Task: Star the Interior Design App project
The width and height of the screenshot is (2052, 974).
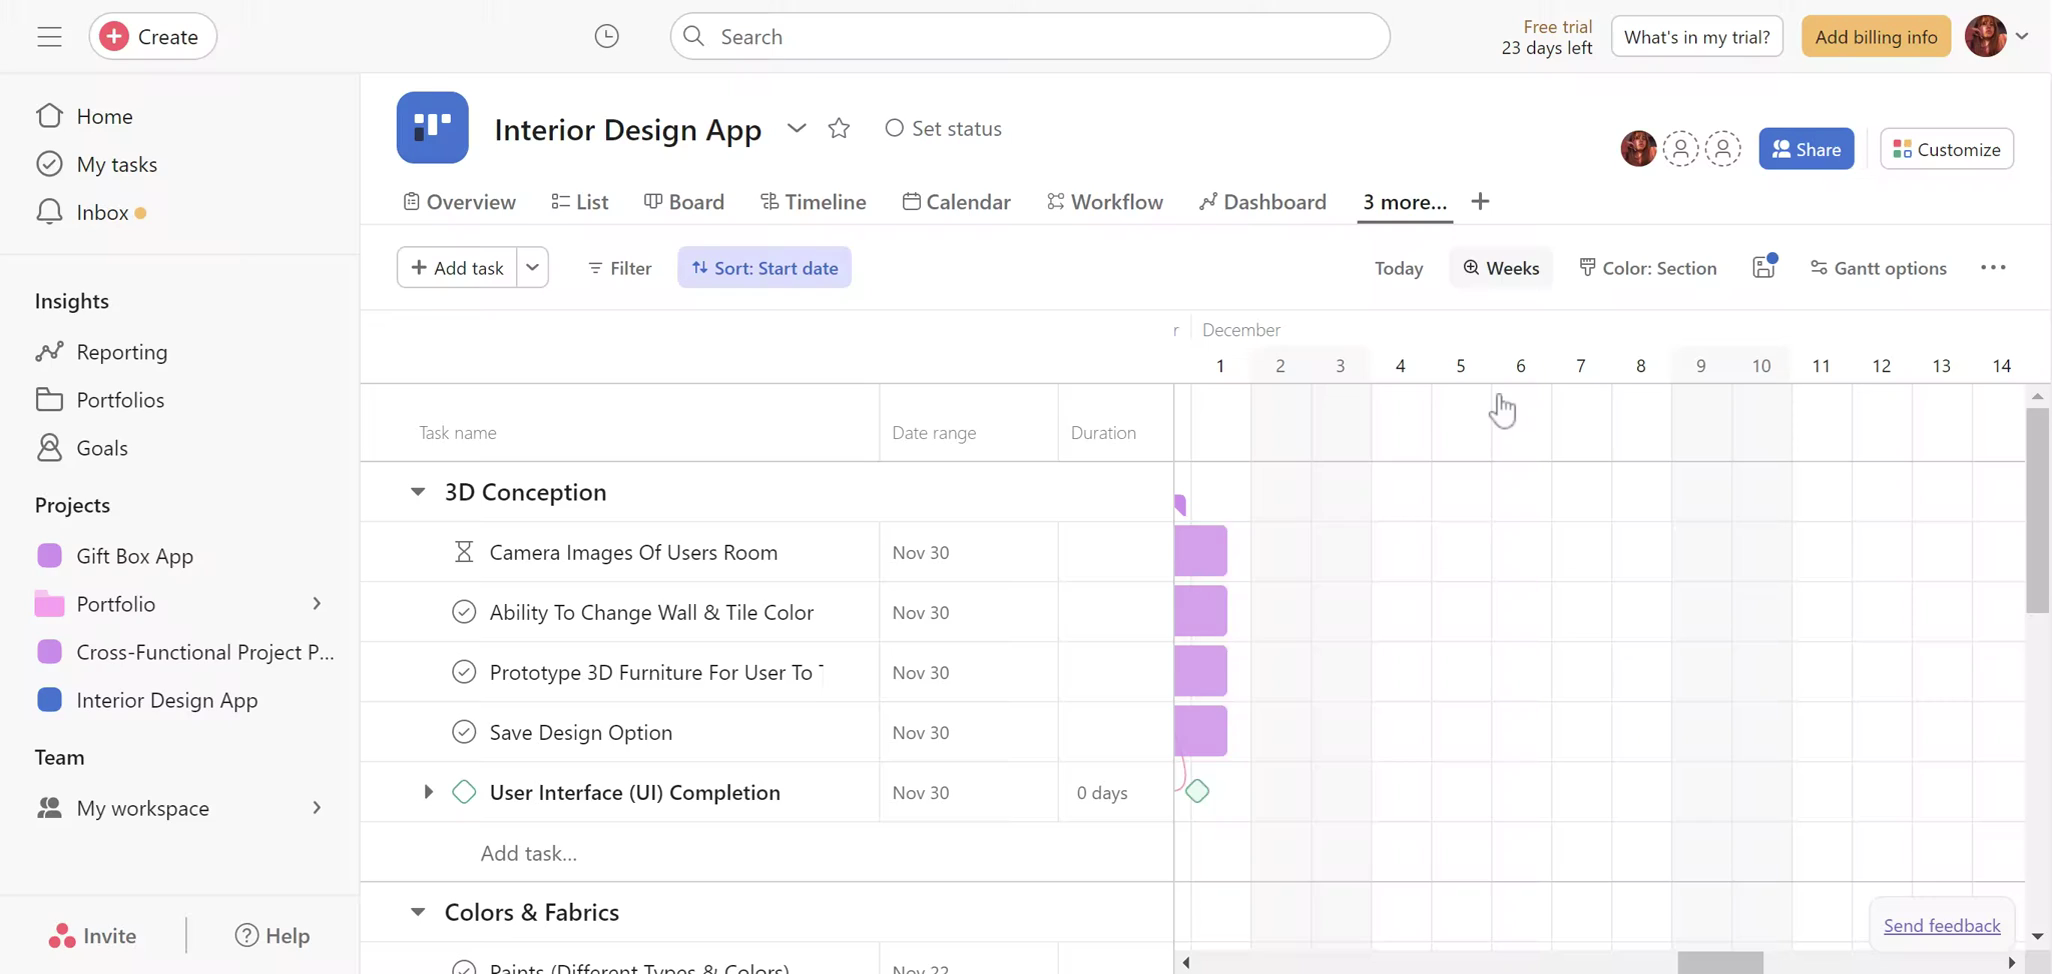Action: (839, 128)
